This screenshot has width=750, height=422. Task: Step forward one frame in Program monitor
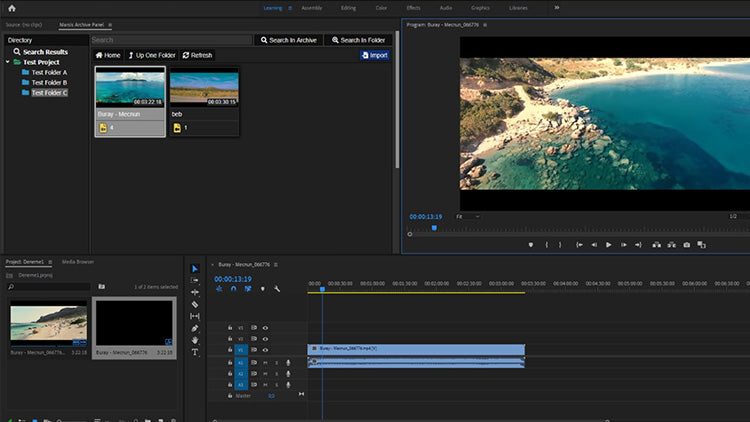pos(623,244)
